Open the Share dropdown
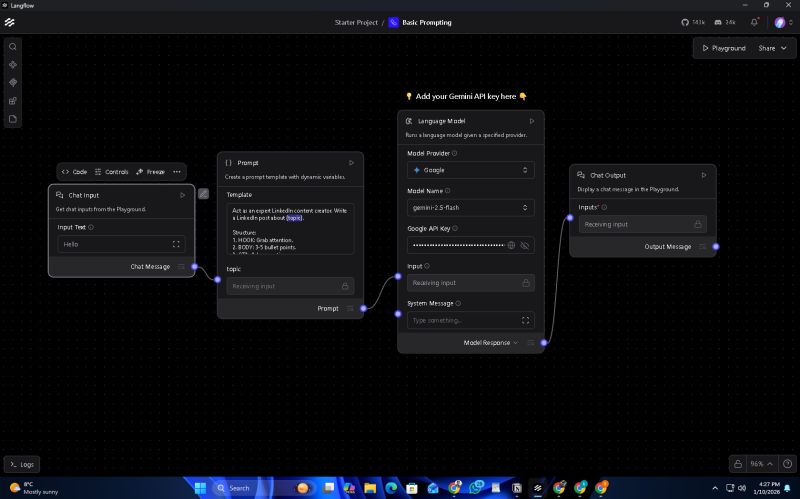Screen dimensions: 800x499 [772, 48]
